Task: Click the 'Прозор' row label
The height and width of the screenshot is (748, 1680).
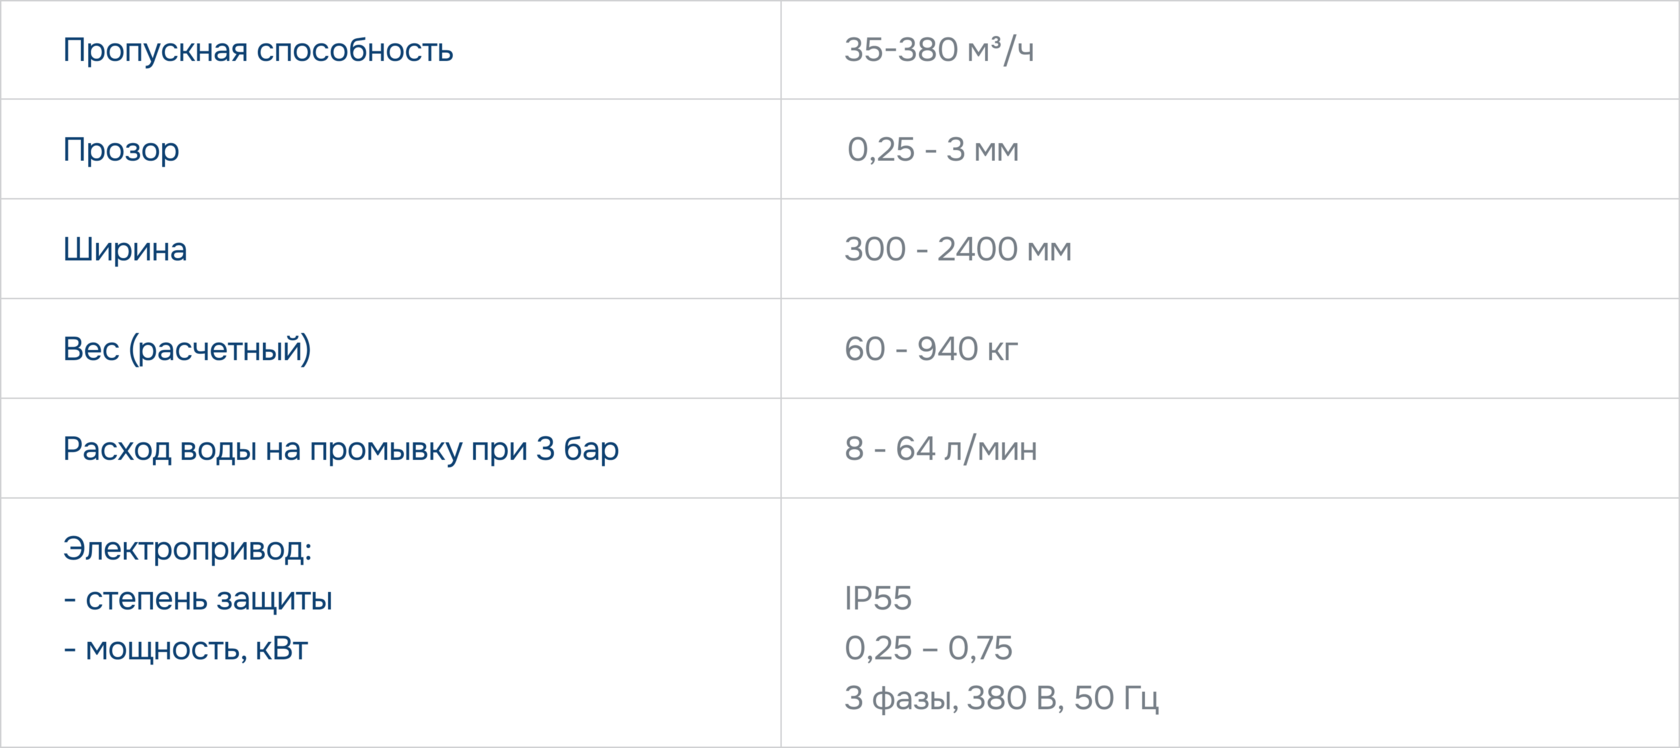Action: click(121, 150)
